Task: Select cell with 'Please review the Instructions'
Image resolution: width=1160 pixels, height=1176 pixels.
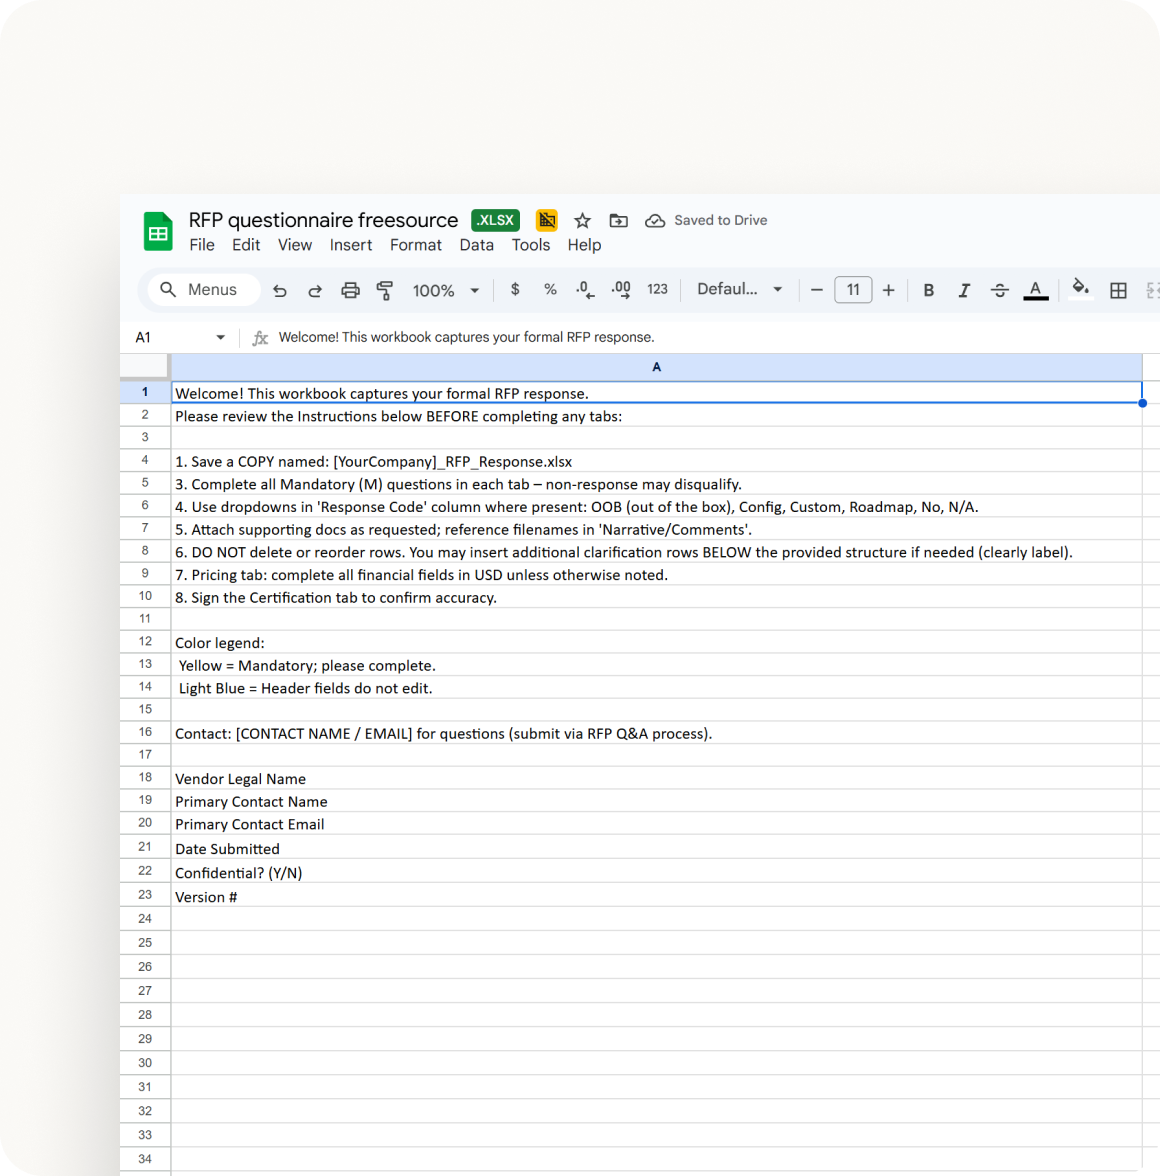Action: tap(656, 416)
